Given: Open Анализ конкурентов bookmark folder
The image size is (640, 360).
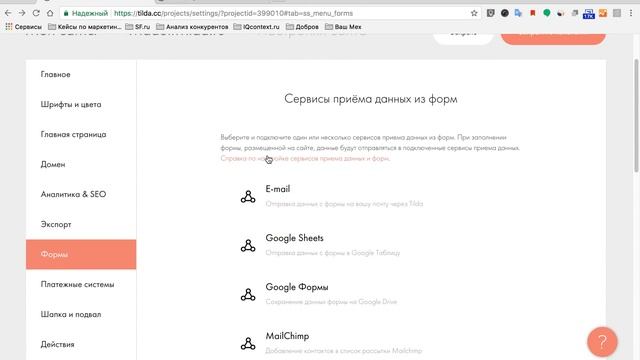Looking at the screenshot, I should click(193, 27).
